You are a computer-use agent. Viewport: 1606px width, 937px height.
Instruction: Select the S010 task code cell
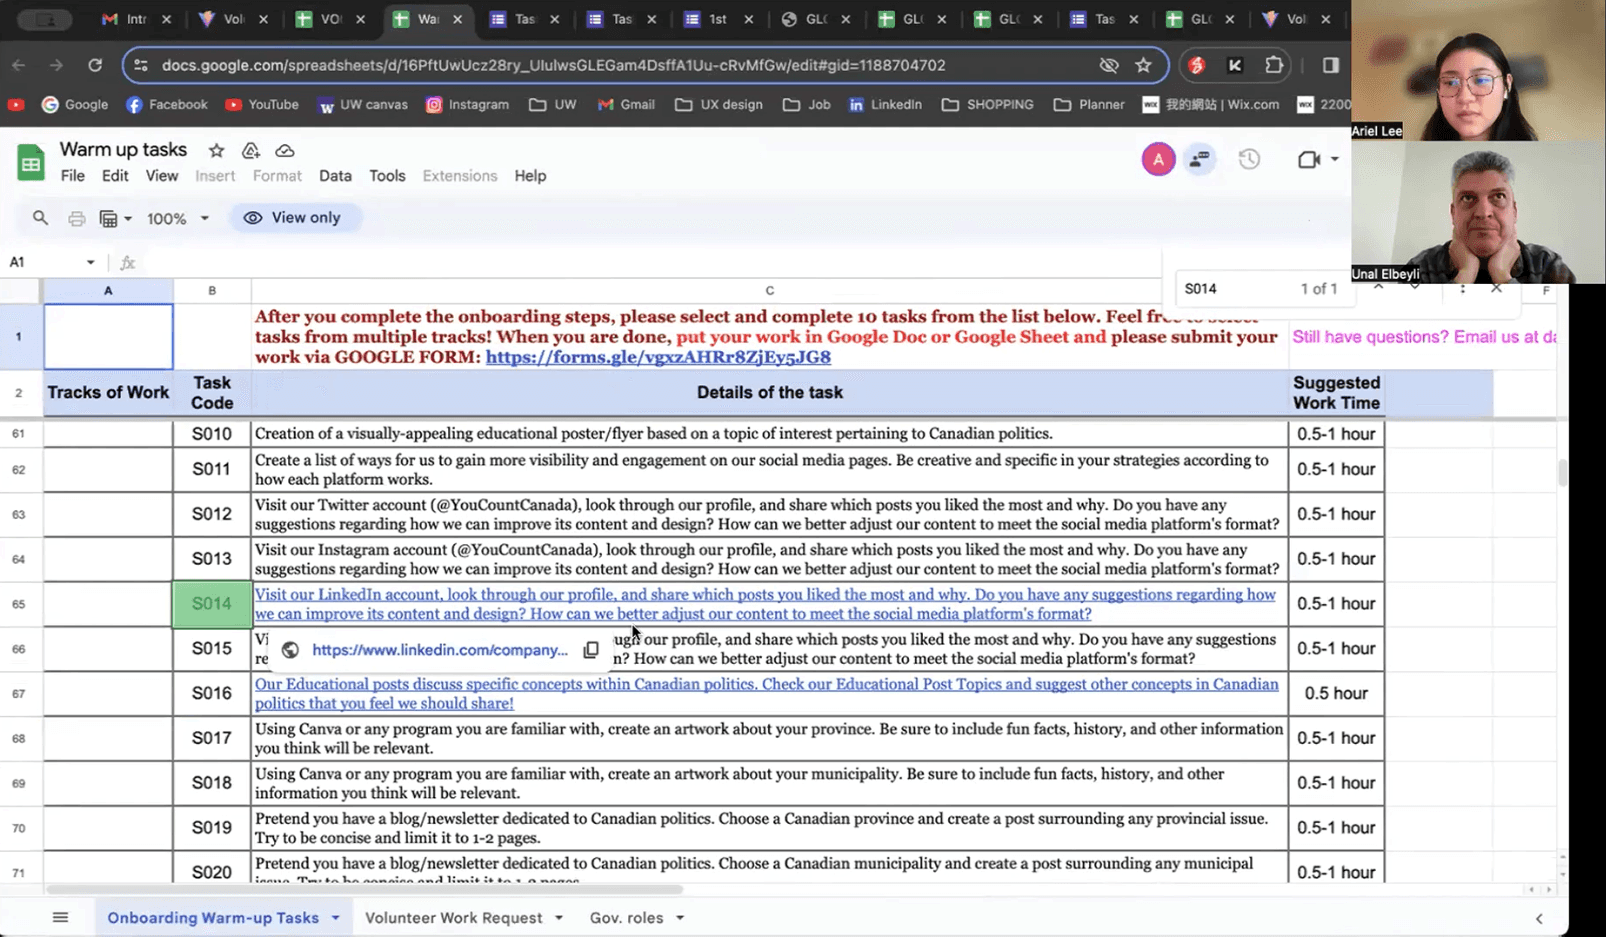[x=212, y=434]
